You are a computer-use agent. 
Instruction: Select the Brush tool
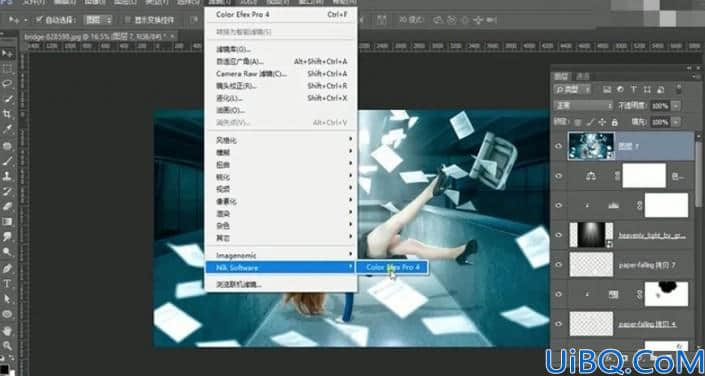click(7, 161)
